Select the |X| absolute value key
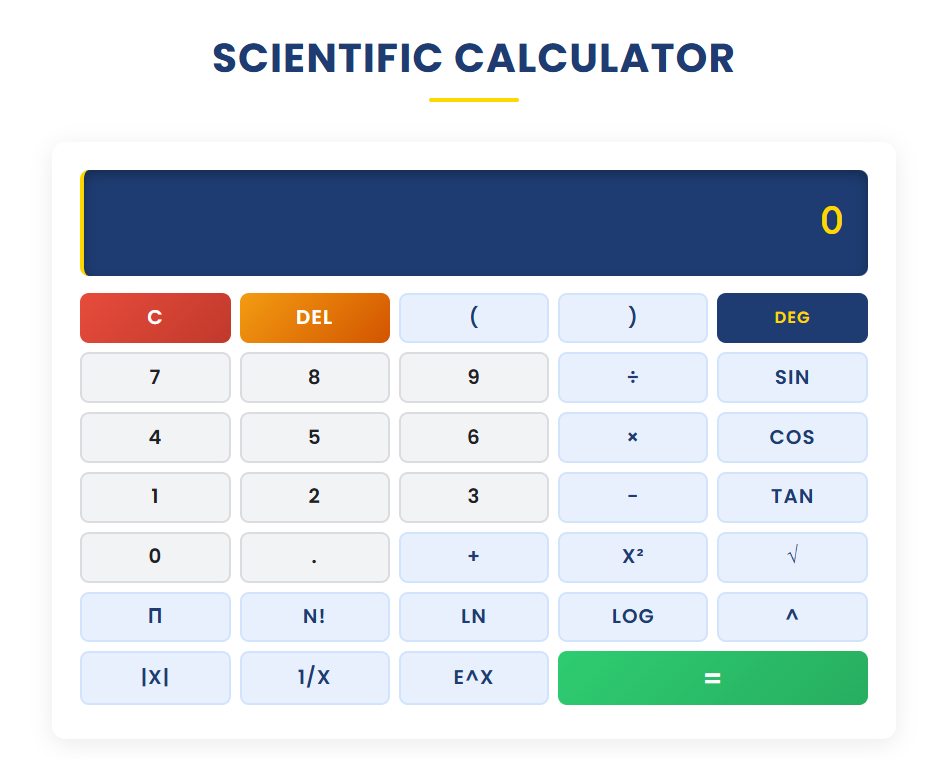The width and height of the screenshot is (944, 759). tap(155, 677)
